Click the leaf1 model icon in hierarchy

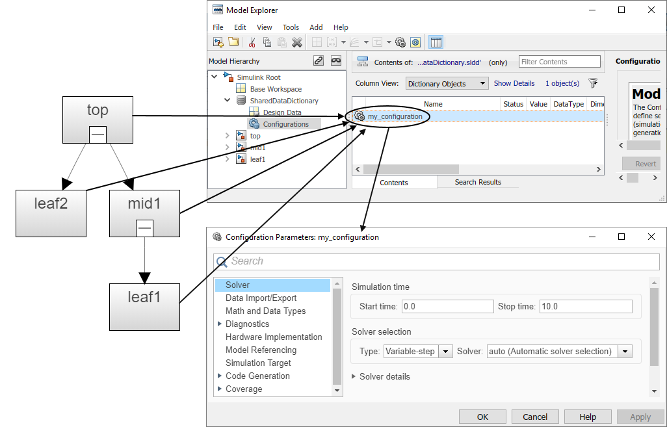[241, 159]
